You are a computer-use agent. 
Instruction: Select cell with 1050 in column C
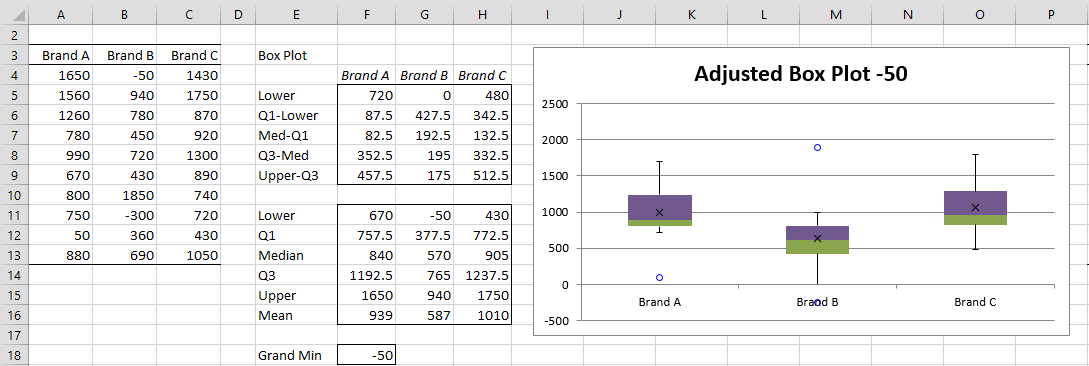tap(189, 256)
